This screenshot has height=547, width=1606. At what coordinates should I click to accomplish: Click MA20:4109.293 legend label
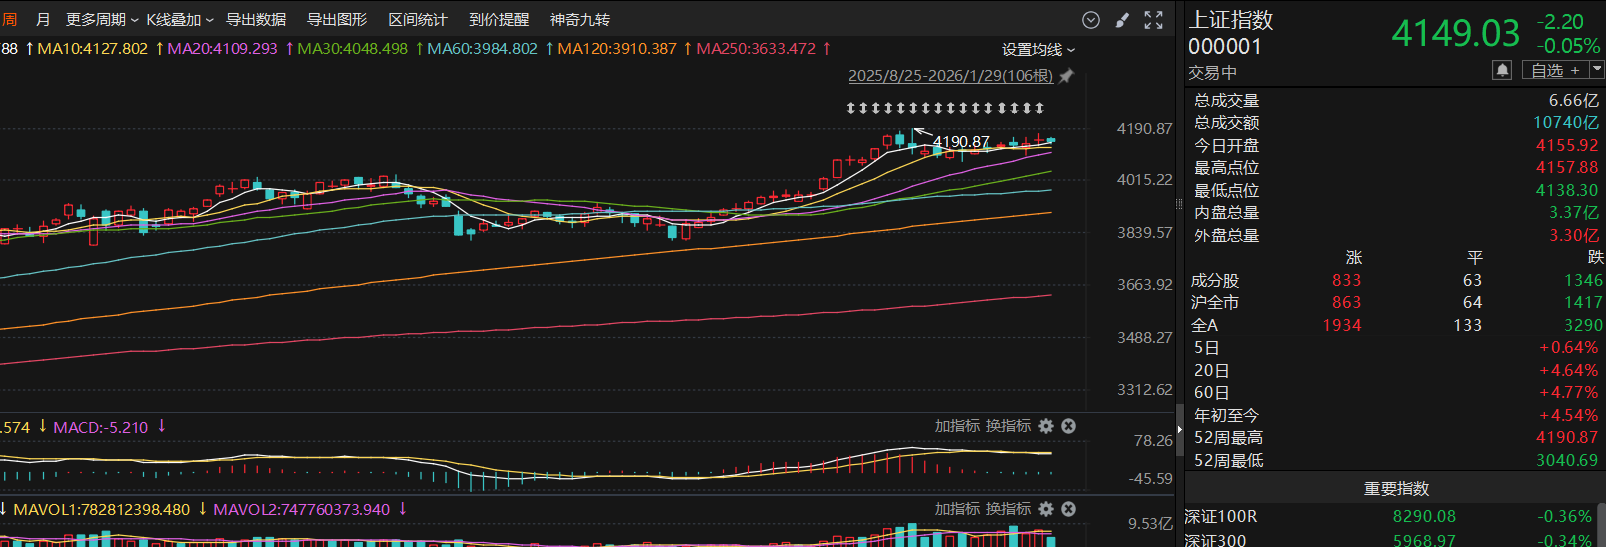222,48
